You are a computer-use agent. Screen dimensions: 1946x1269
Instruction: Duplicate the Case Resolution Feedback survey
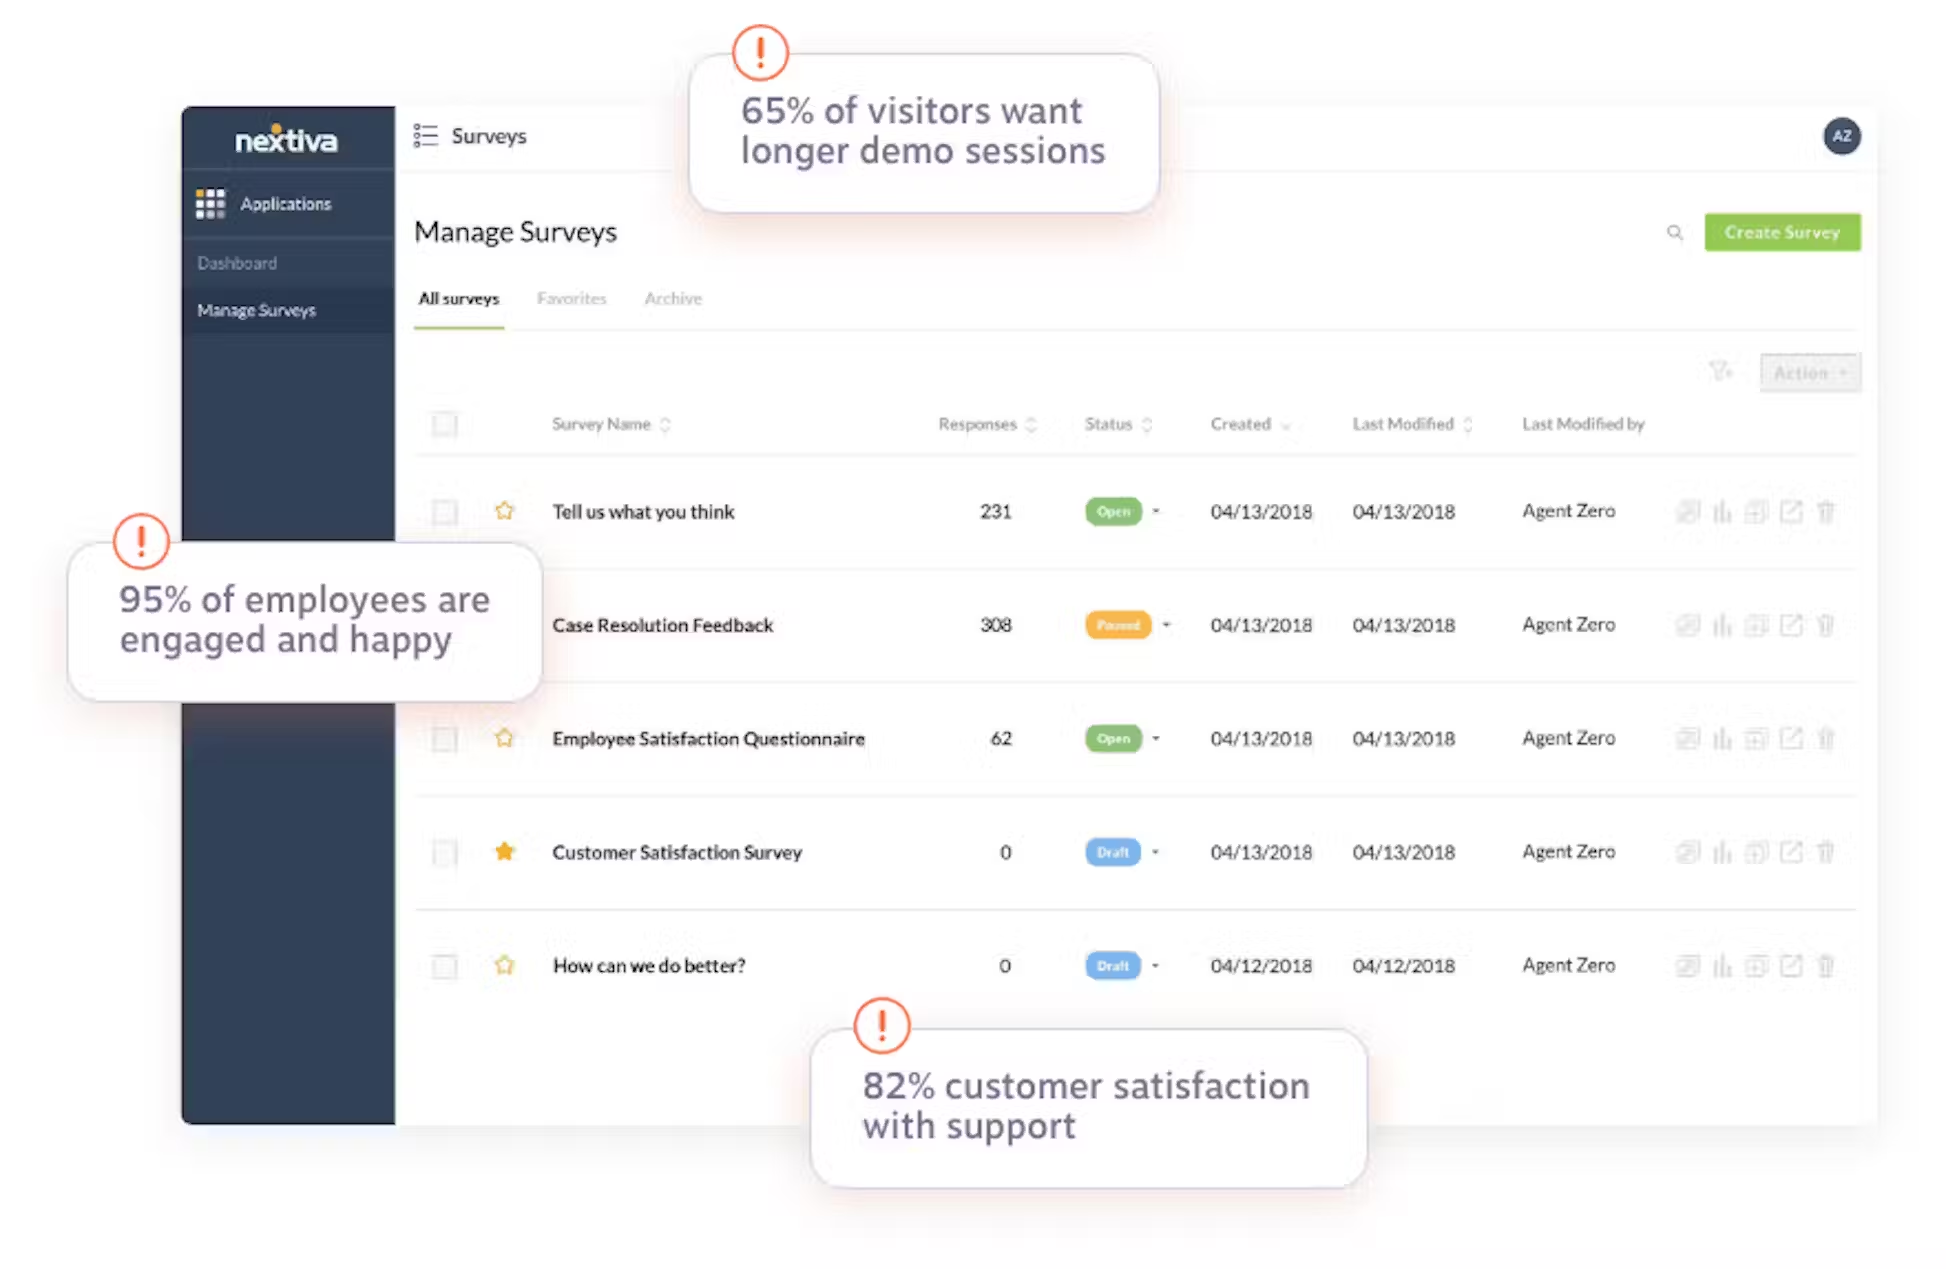1758,624
